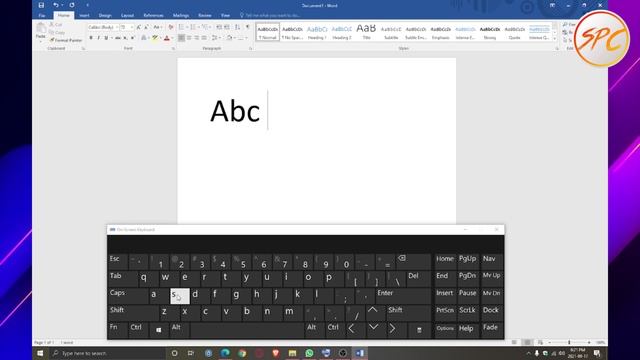Open the Ribbon Display Options icon
Viewport: 640px width, 360px height.
click(x=552, y=5)
